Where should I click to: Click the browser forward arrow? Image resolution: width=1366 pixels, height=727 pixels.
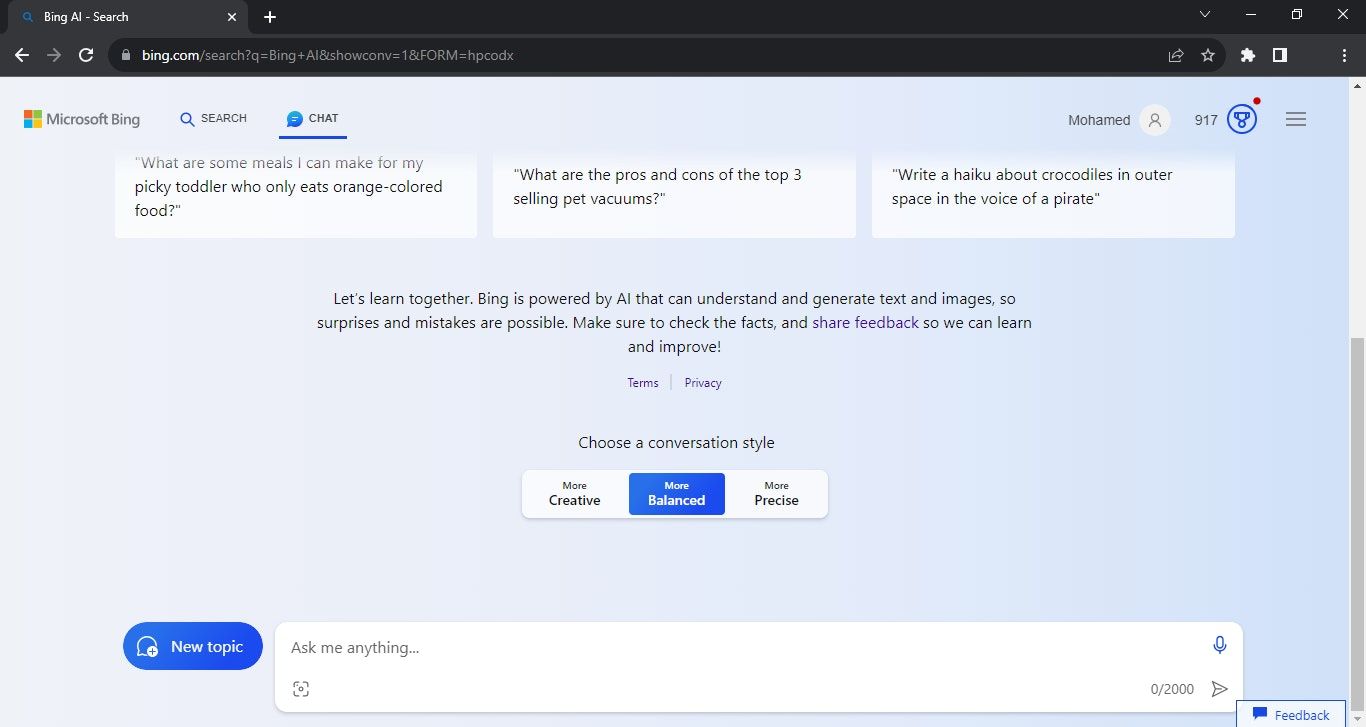pyautogui.click(x=54, y=55)
